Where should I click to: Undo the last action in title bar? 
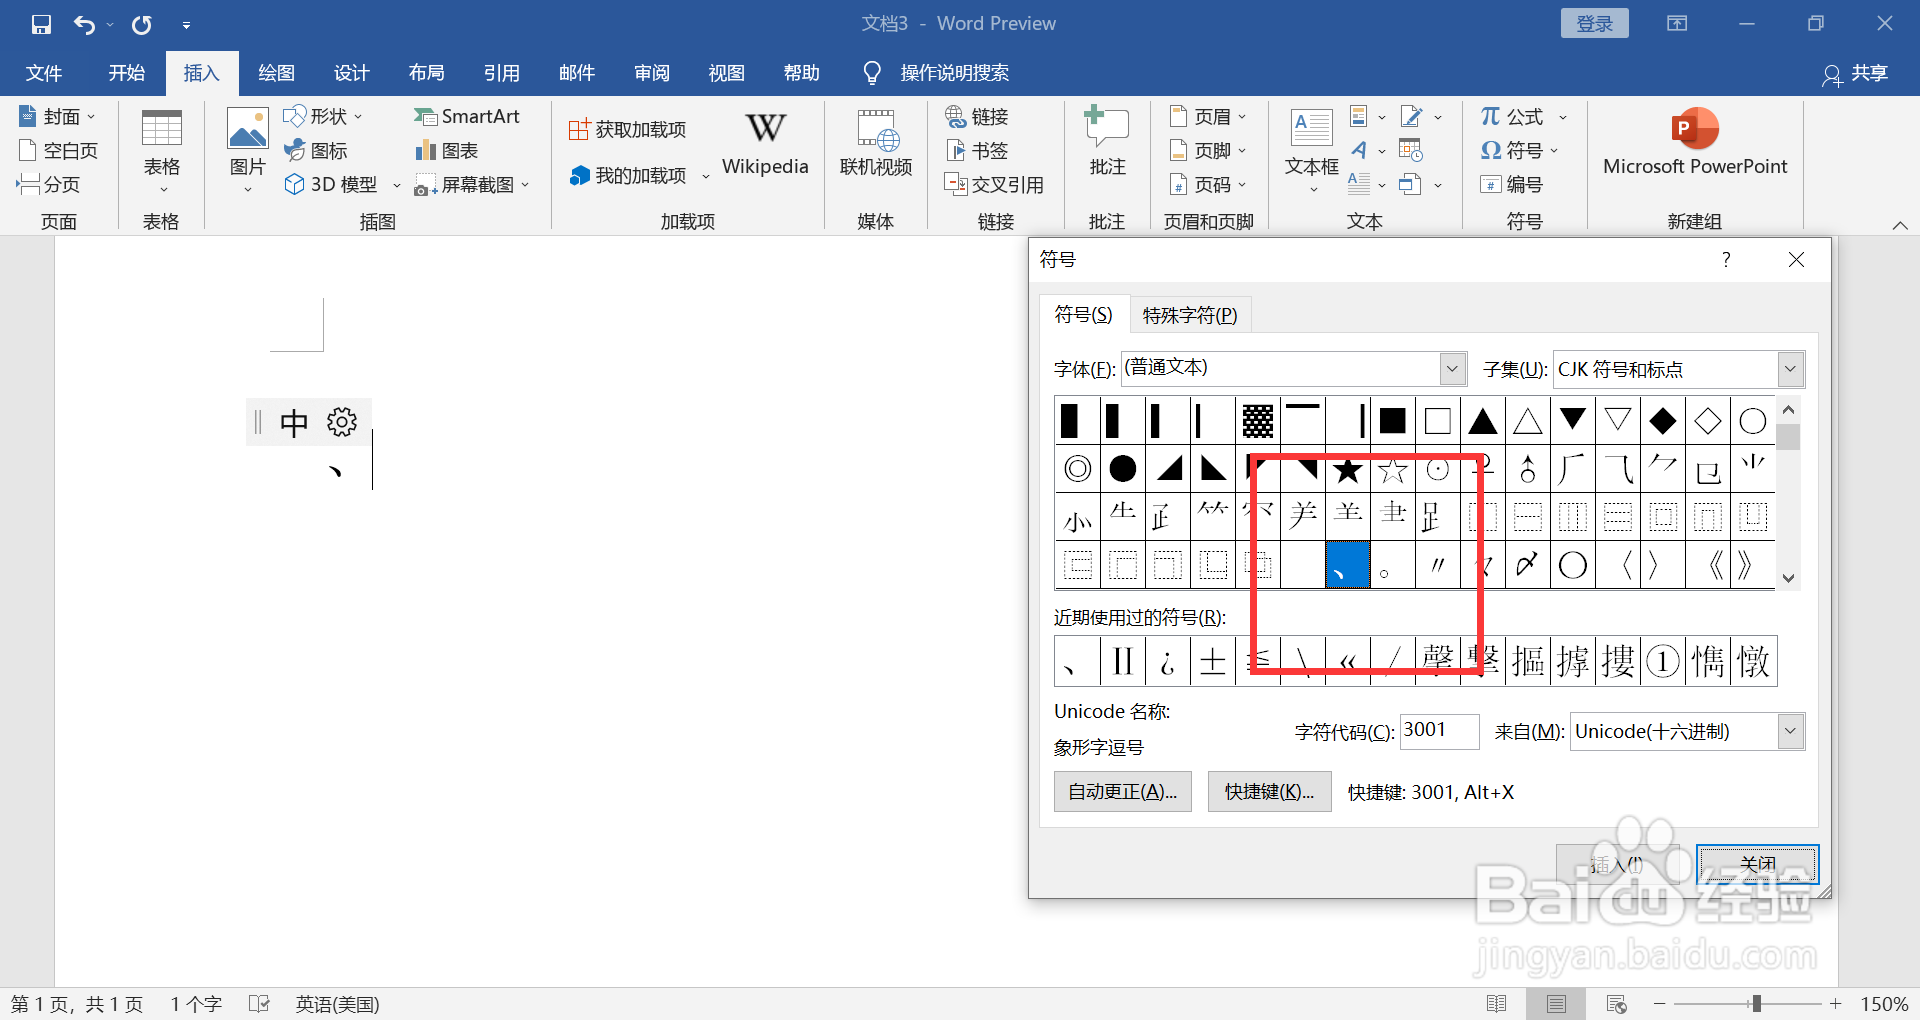pos(85,24)
